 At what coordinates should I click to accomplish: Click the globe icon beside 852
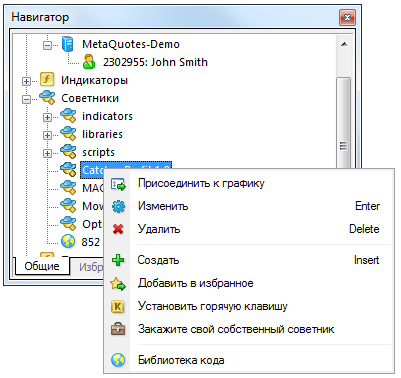(x=68, y=241)
